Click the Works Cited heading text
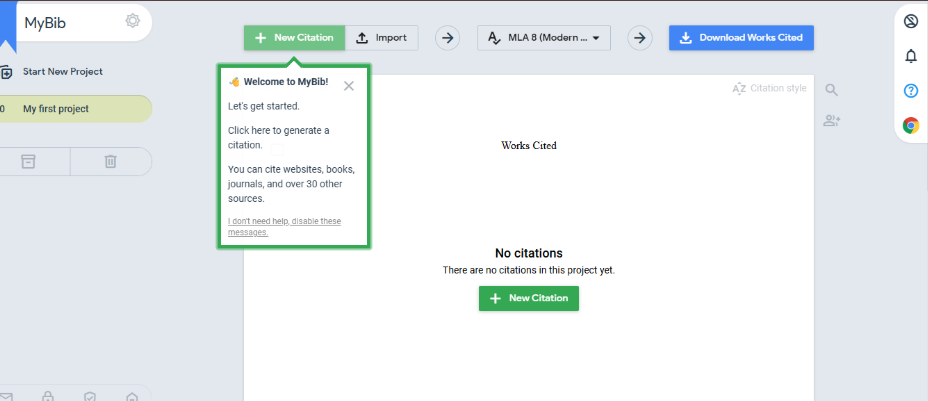The width and height of the screenshot is (928, 401). tap(529, 145)
